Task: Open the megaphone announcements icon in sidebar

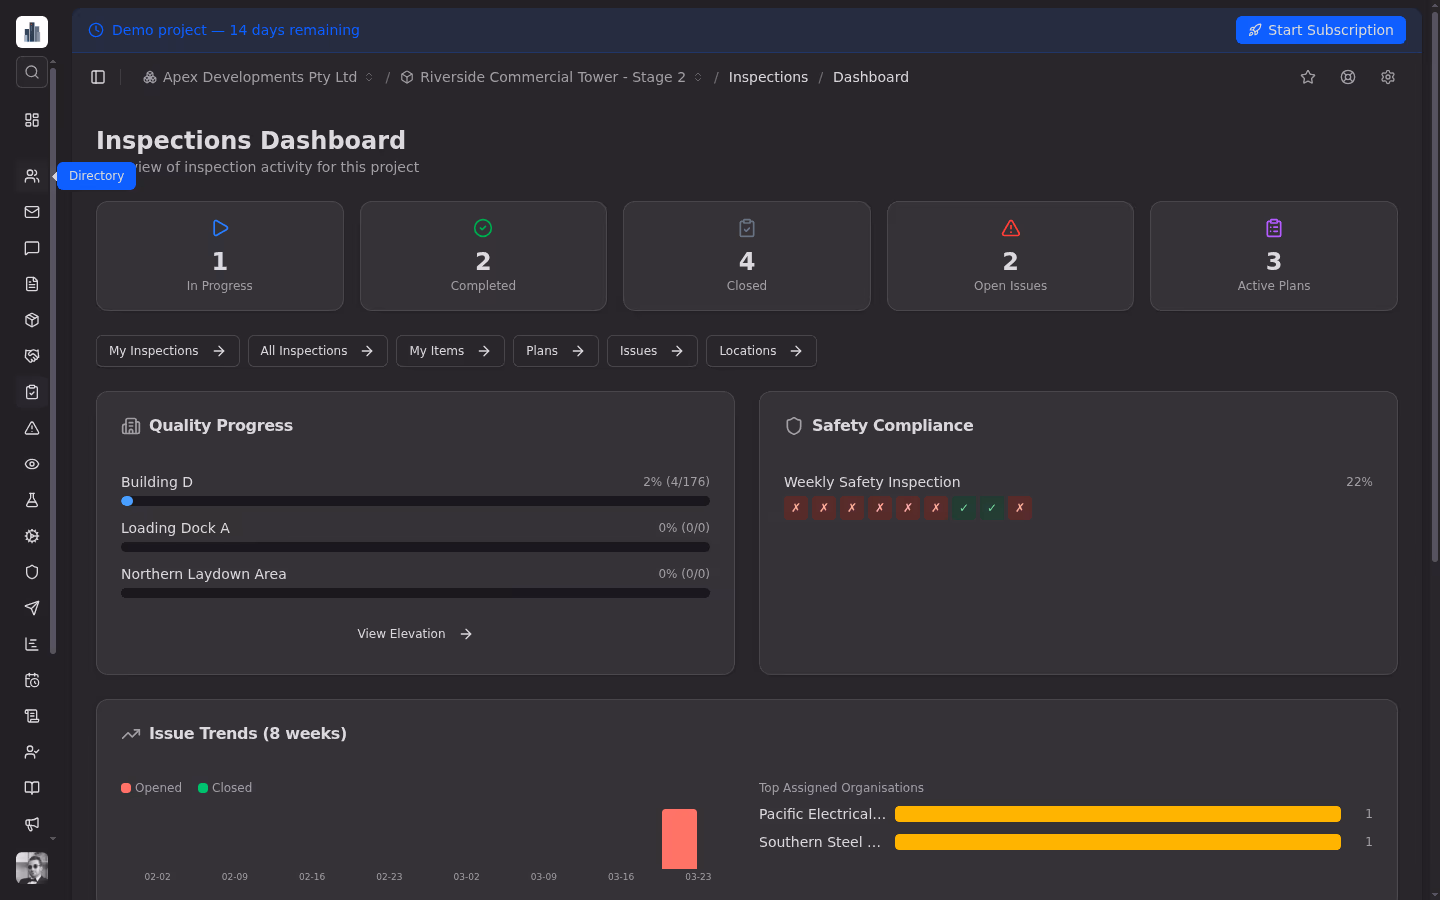Action: (x=31, y=824)
